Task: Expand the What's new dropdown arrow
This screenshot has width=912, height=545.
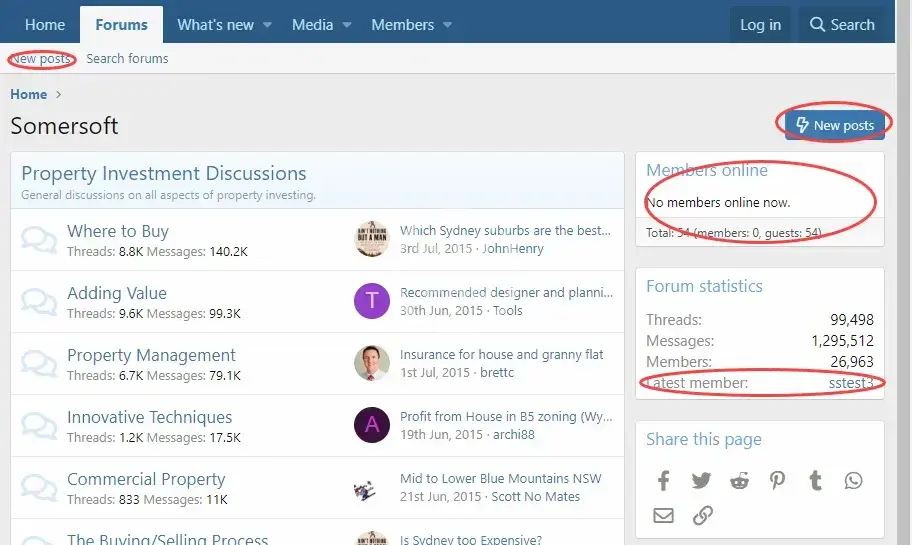Action: (267, 25)
